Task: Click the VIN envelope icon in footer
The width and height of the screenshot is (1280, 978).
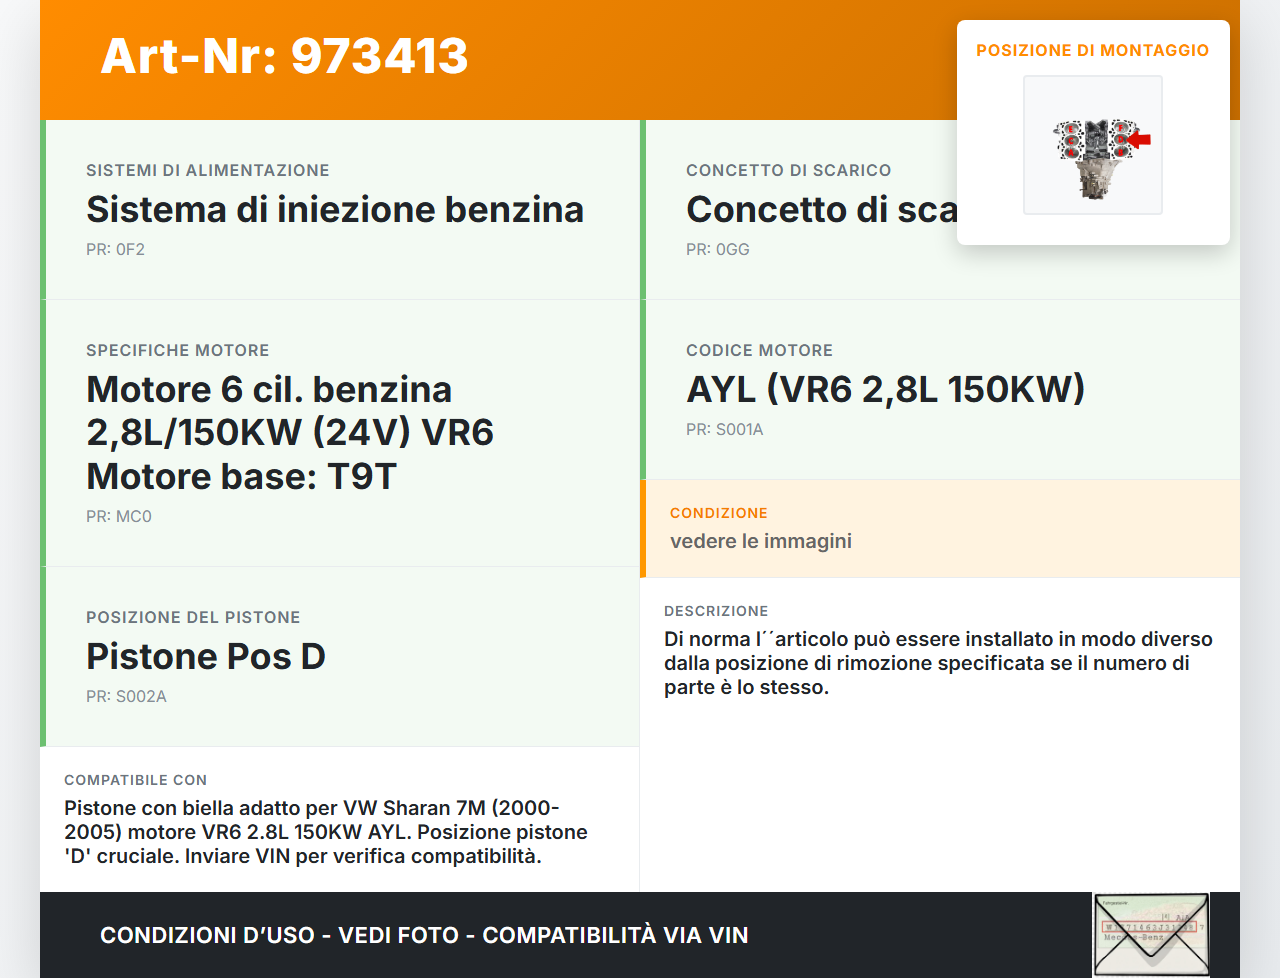Action: click(x=1150, y=935)
